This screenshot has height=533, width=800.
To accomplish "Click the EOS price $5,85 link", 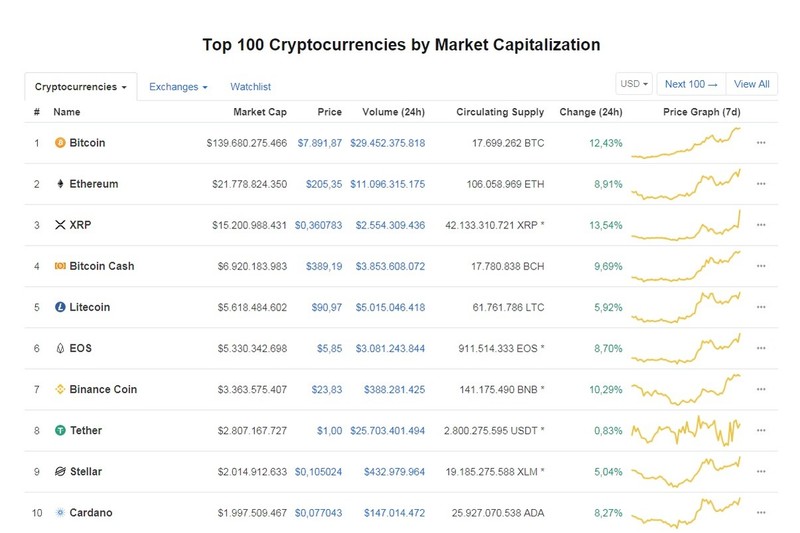I will tap(330, 348).
